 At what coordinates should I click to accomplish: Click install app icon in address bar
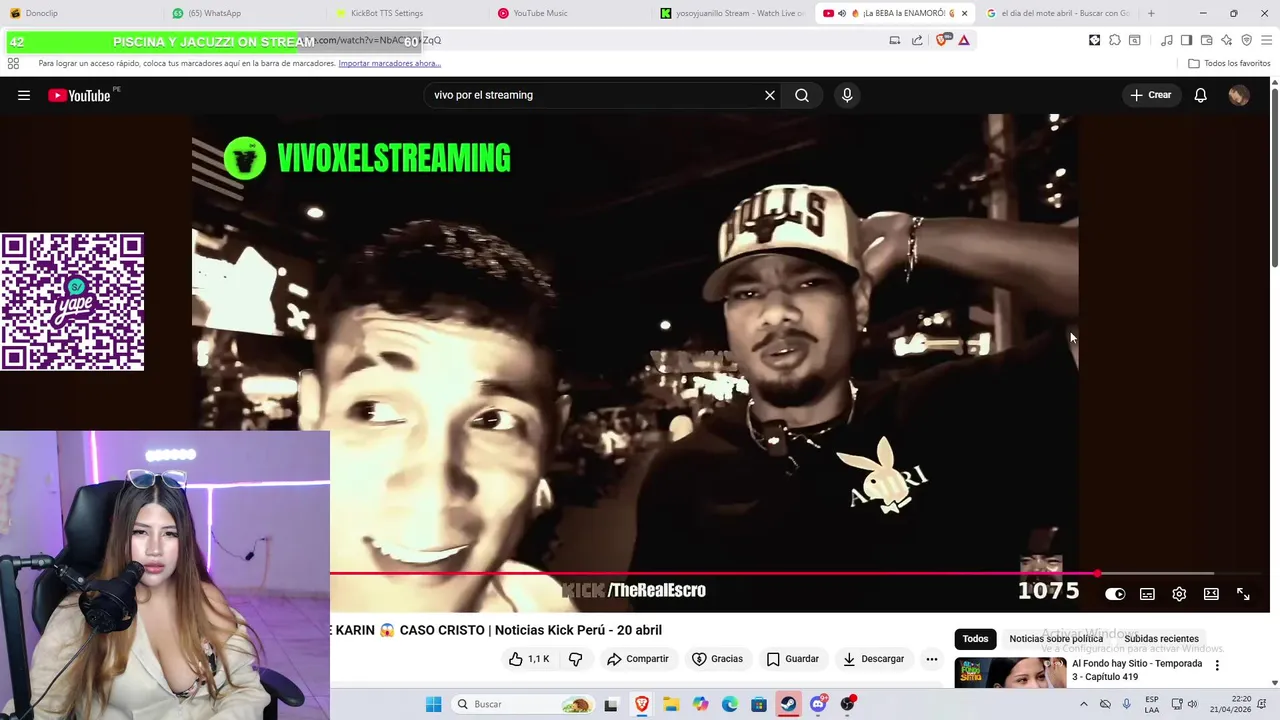pyautogui.click(x=895, y=40)
